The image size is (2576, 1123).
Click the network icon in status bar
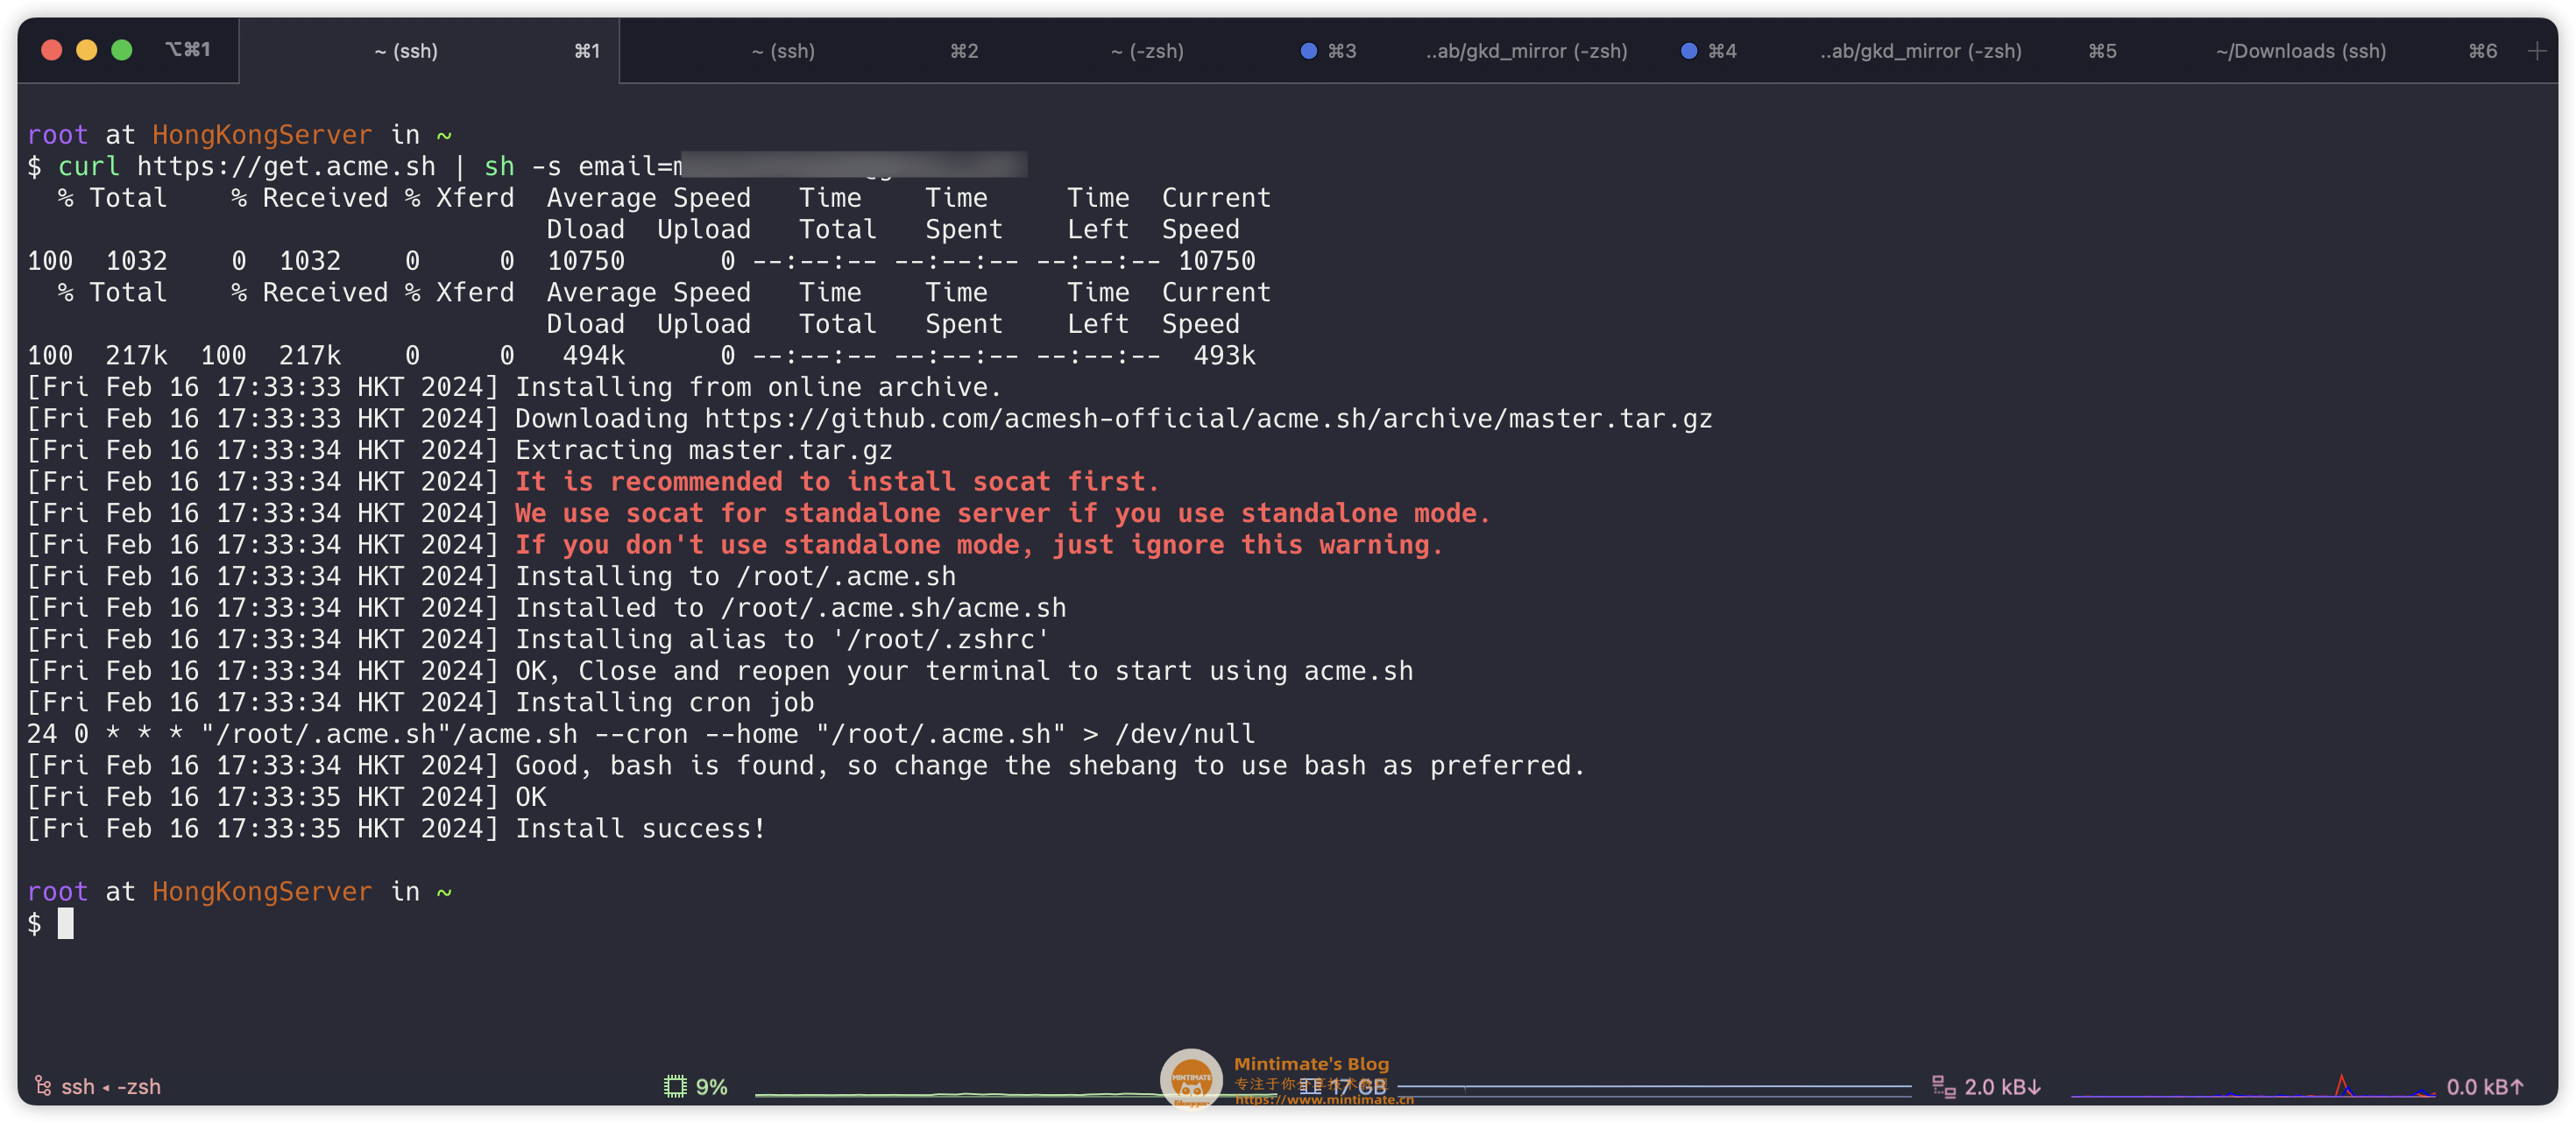[1943, 1086]
